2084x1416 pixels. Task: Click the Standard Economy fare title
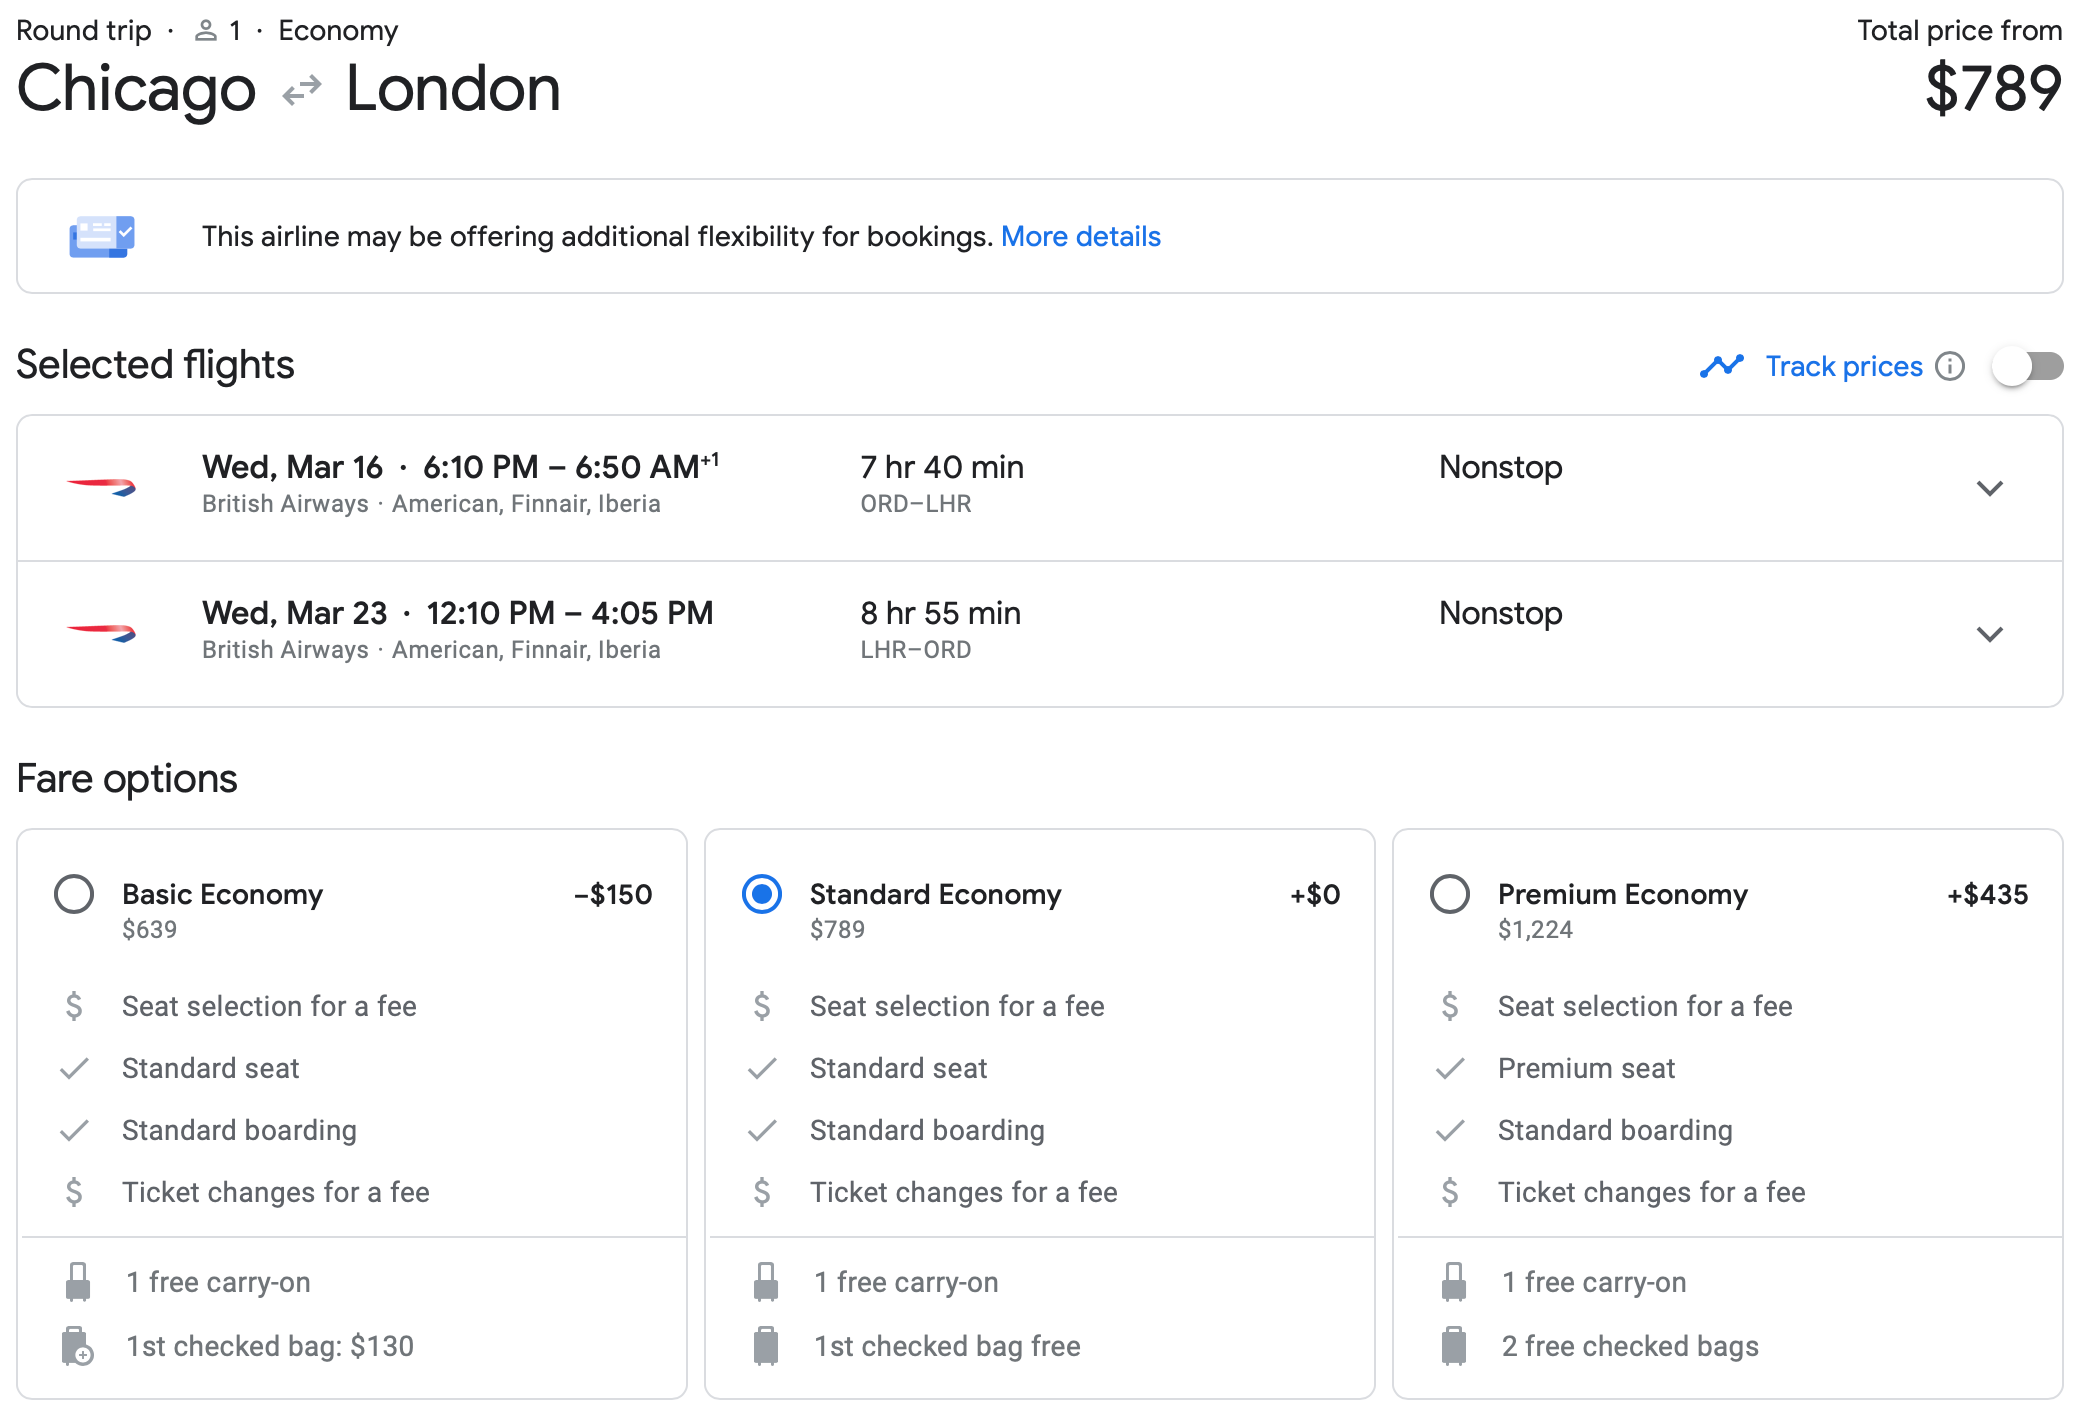936,894
